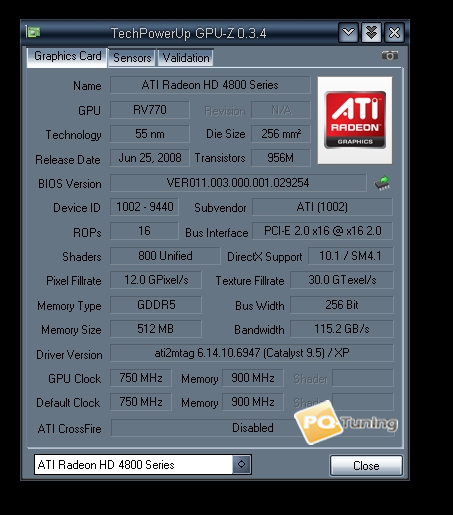Image resolution: width=453 pixels, height=515 pixels.
Task: Click the Die Size value 256 mm²
Action: (281, 134)
